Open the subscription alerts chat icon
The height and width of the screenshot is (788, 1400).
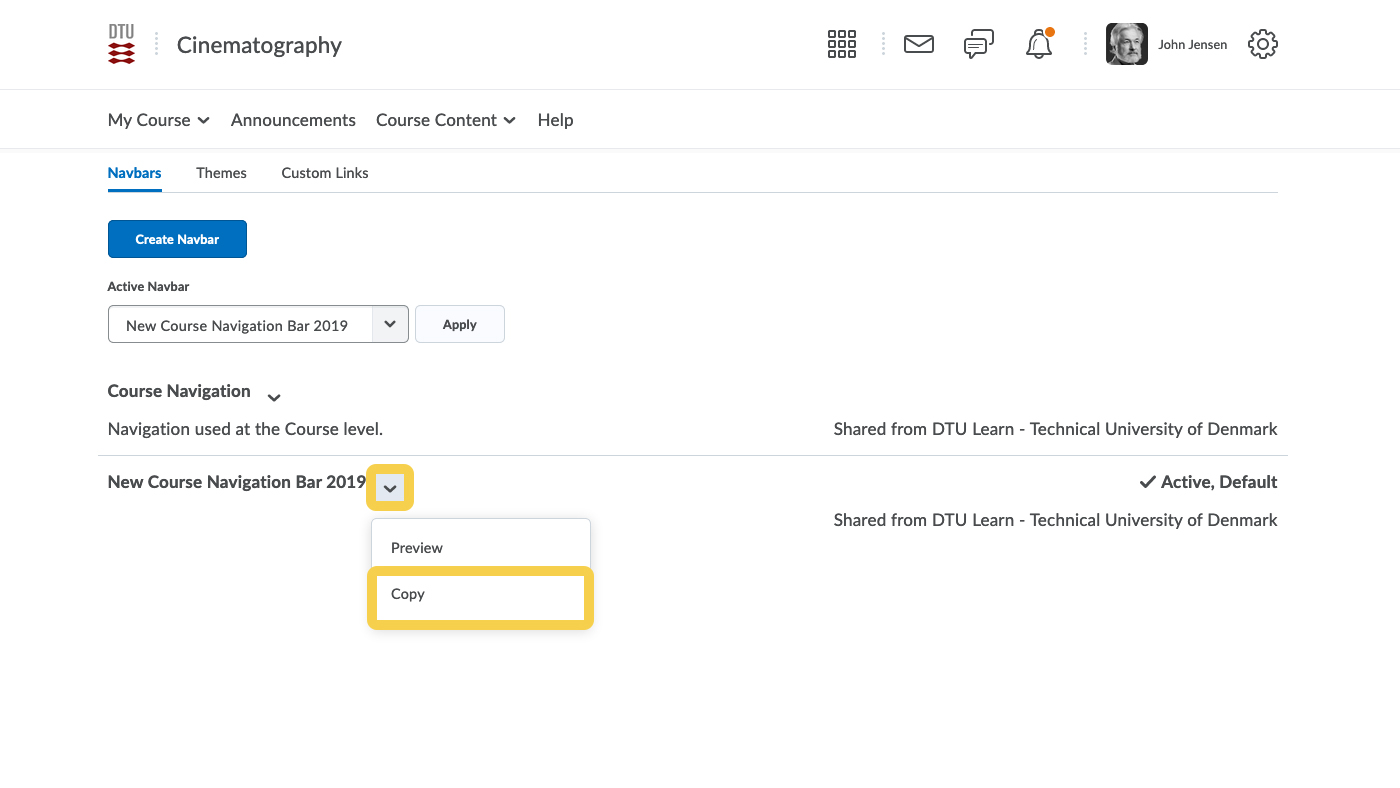978,44
